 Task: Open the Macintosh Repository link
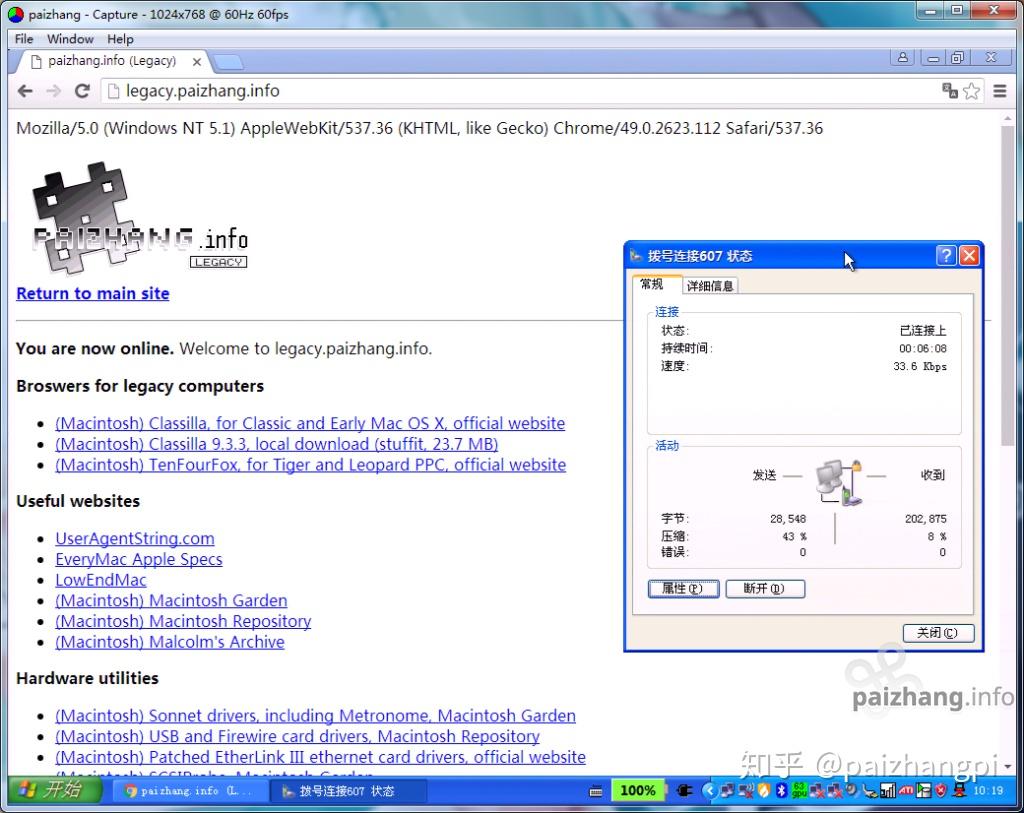(183, 621)
